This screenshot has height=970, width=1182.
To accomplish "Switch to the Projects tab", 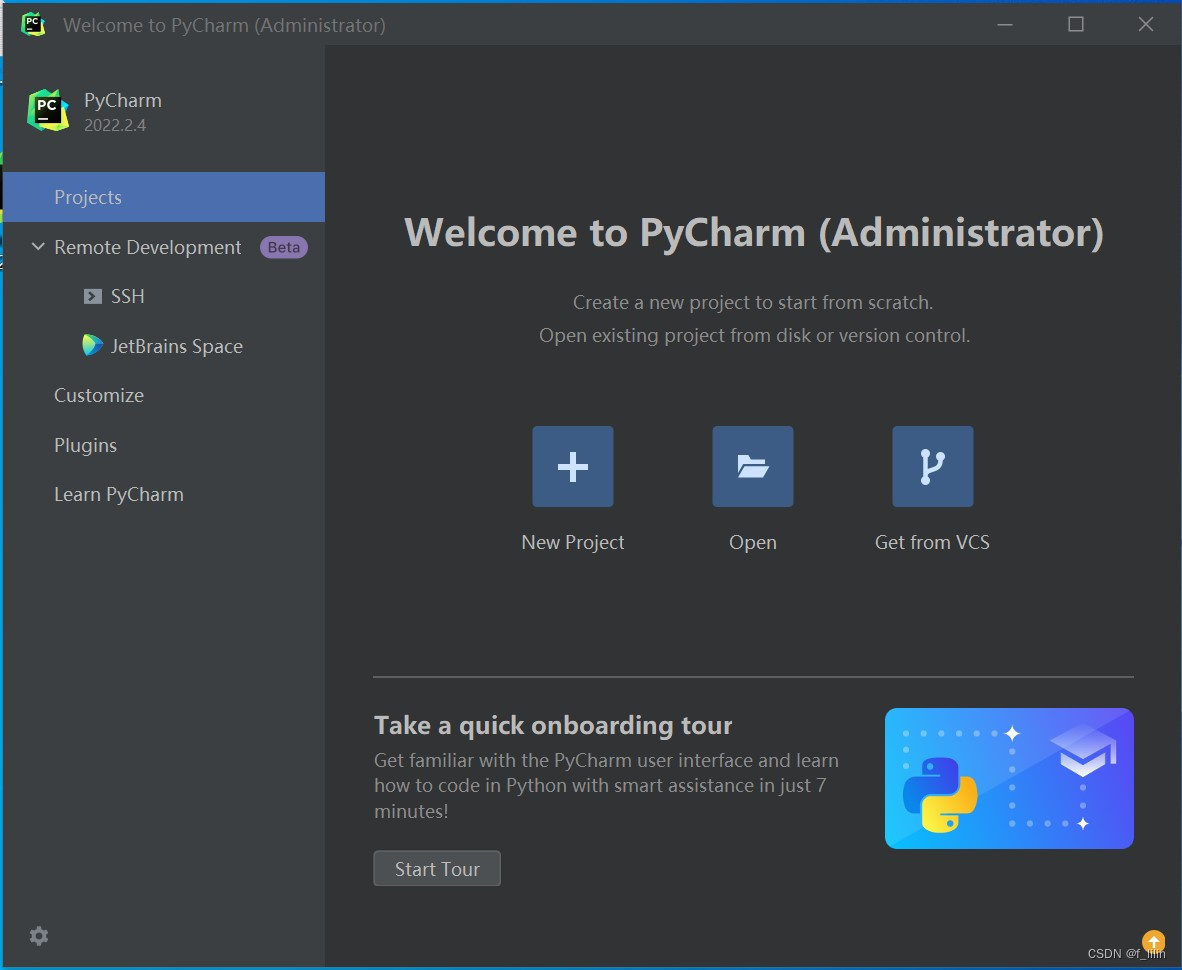I will coord(88,197).
